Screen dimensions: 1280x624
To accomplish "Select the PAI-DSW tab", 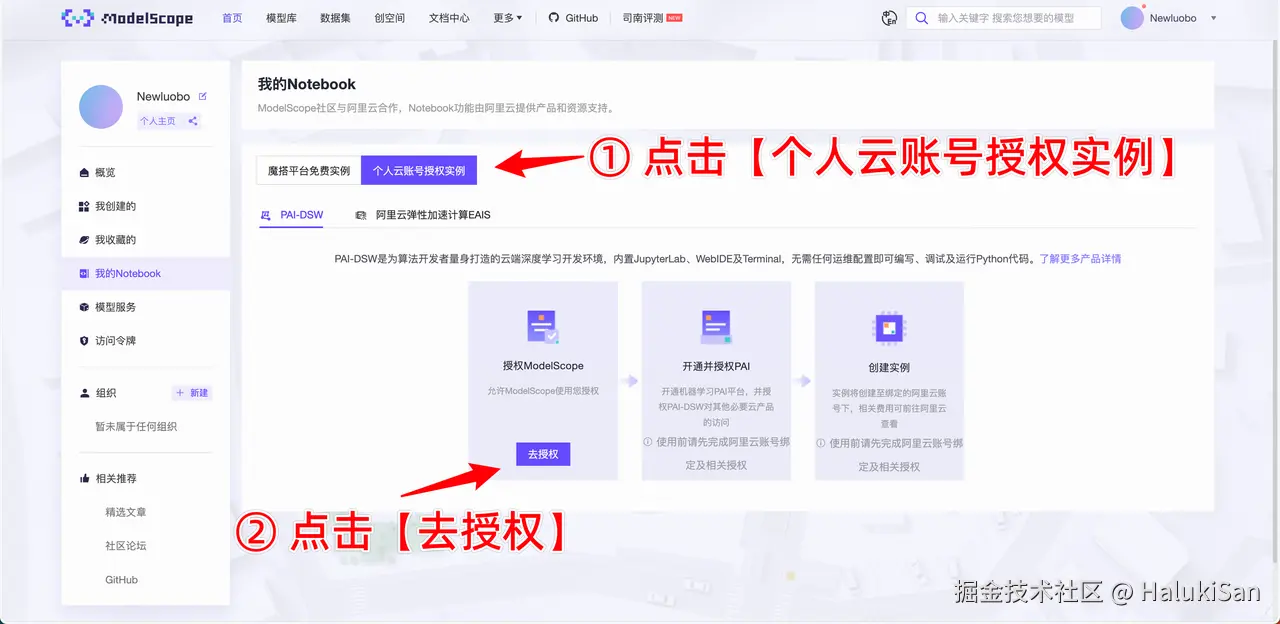I will [292, 215].
